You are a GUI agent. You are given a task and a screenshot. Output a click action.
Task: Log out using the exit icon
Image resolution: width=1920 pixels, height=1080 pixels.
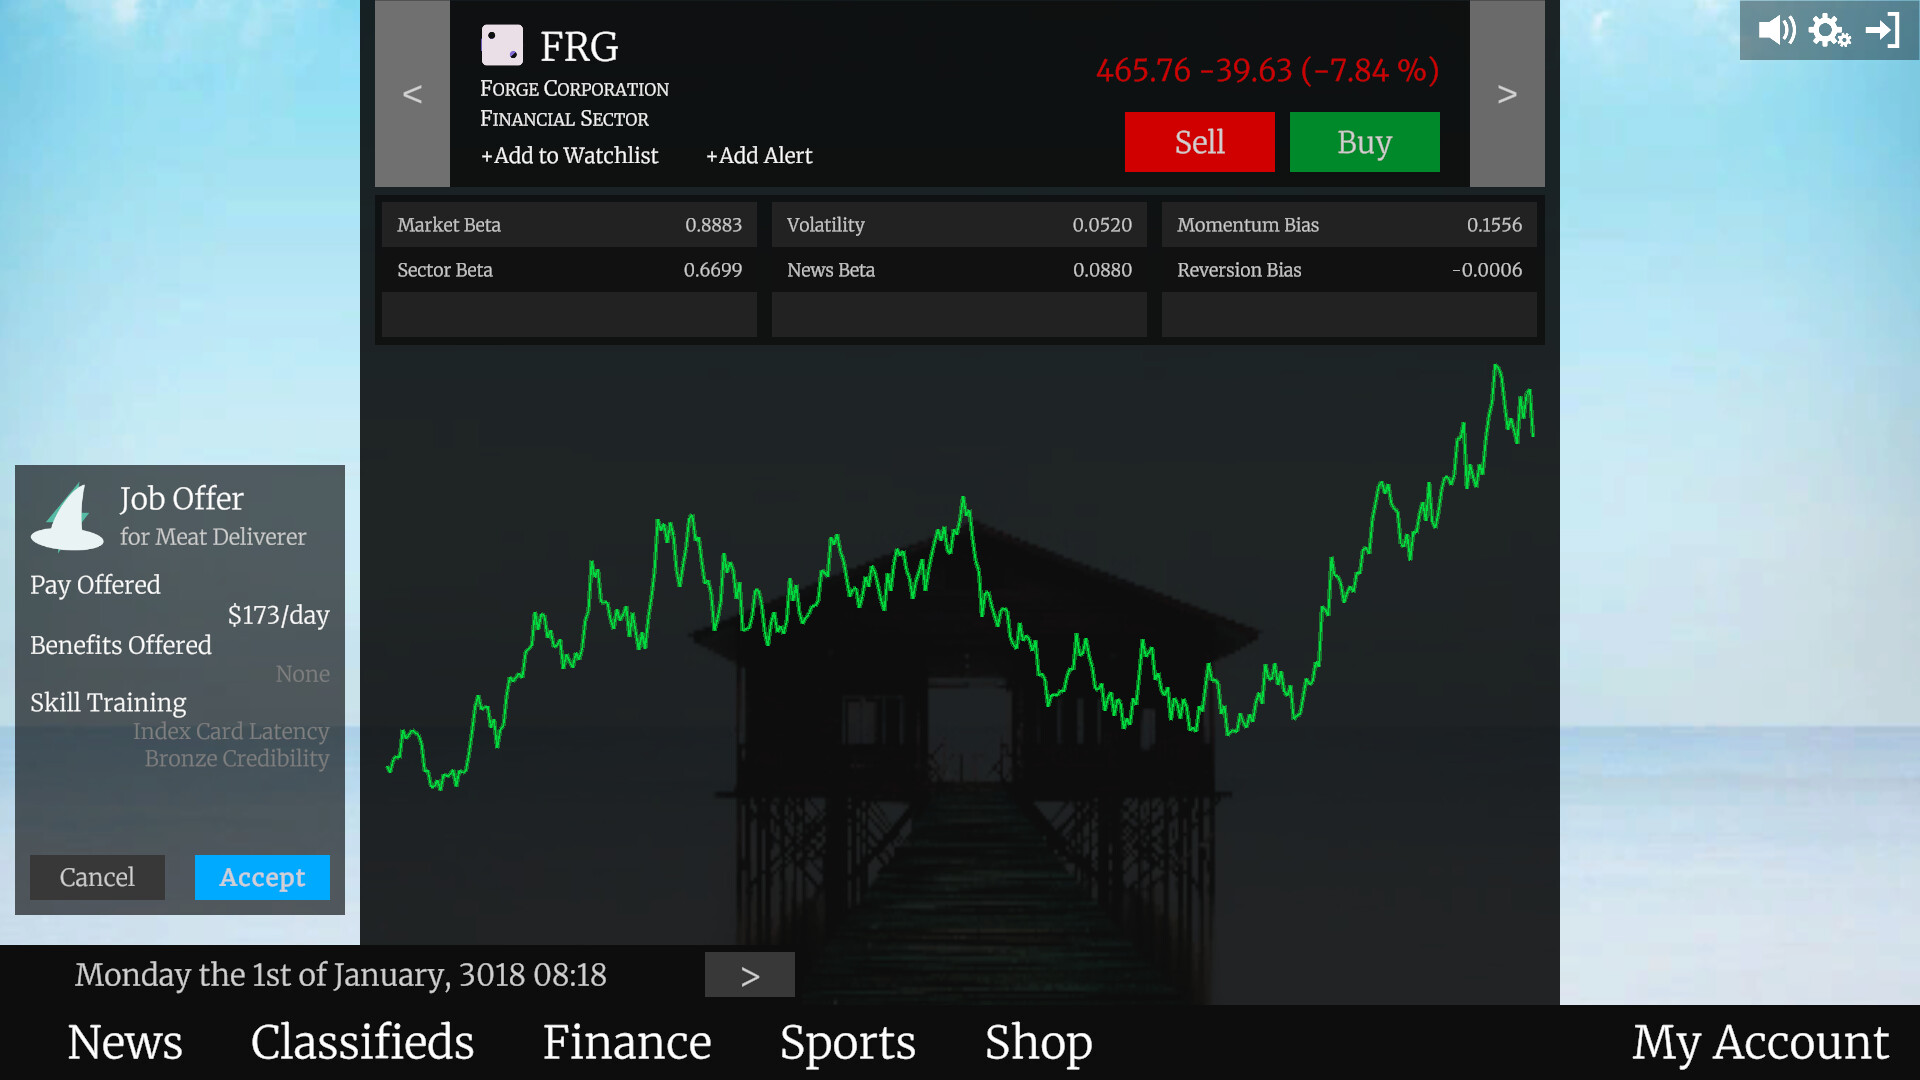tap(1884, 30)
